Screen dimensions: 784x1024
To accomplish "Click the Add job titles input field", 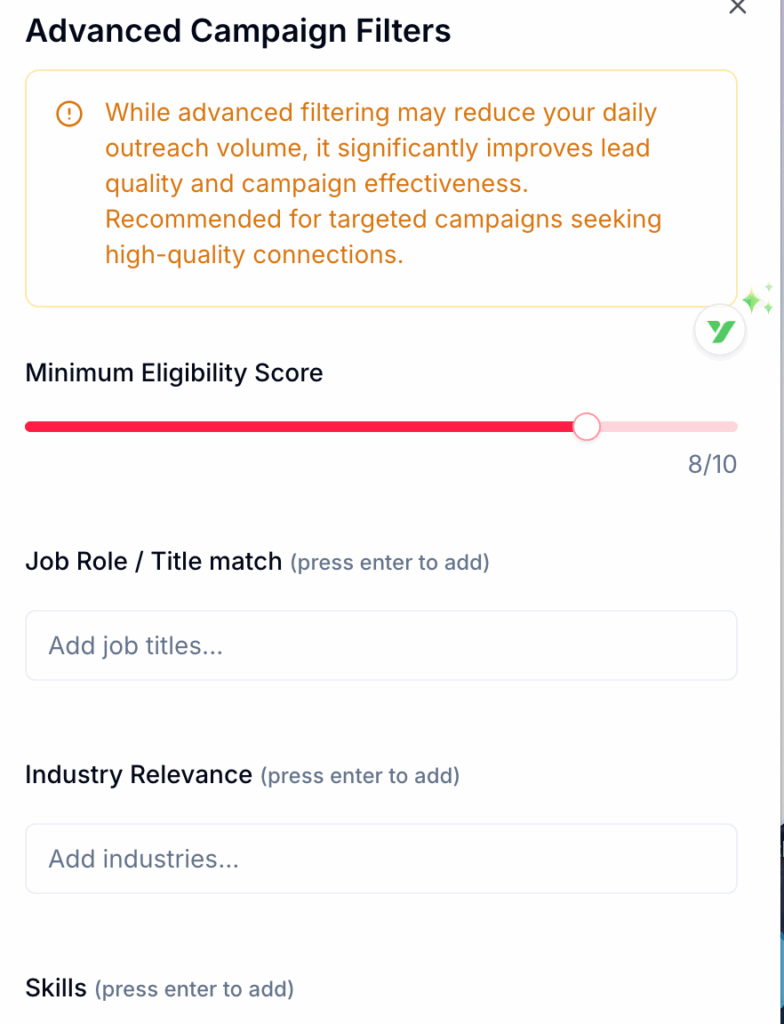I will pos(381,645).
